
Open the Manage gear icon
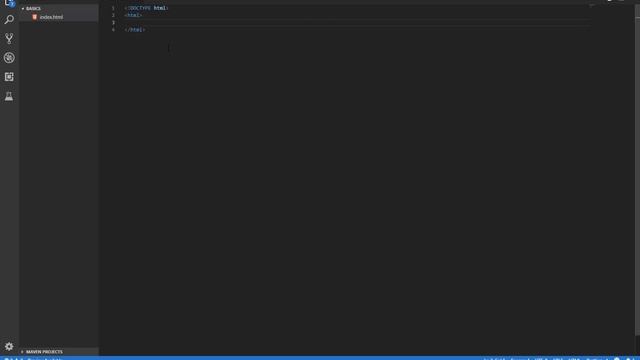tap(9, 346)
